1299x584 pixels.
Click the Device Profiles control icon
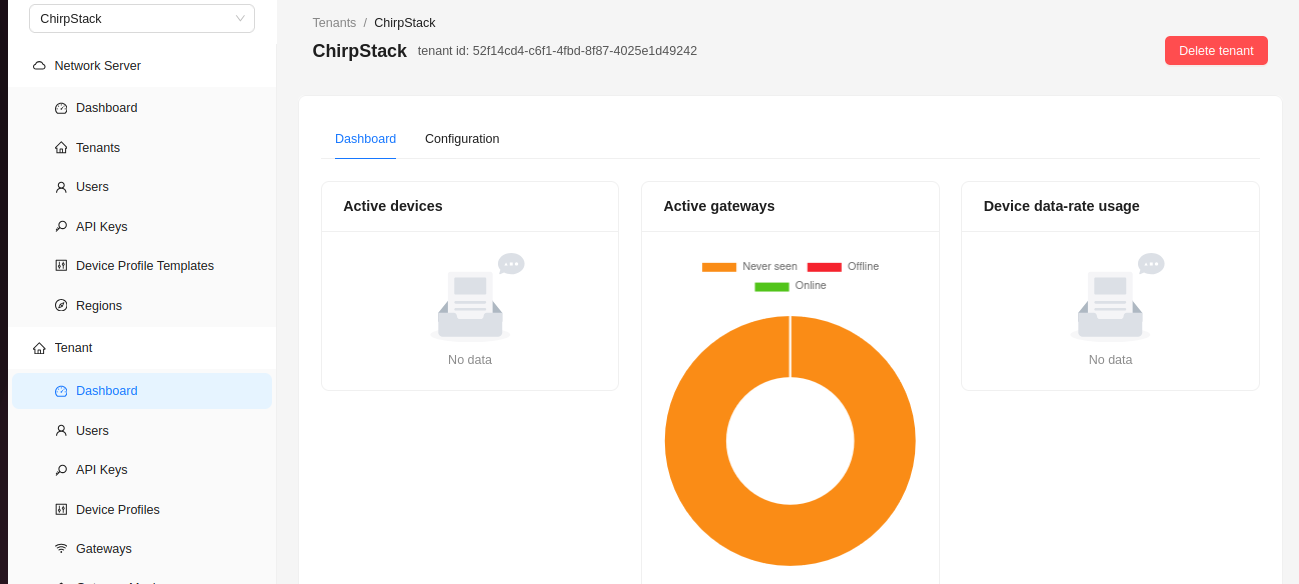pos(61,510)
